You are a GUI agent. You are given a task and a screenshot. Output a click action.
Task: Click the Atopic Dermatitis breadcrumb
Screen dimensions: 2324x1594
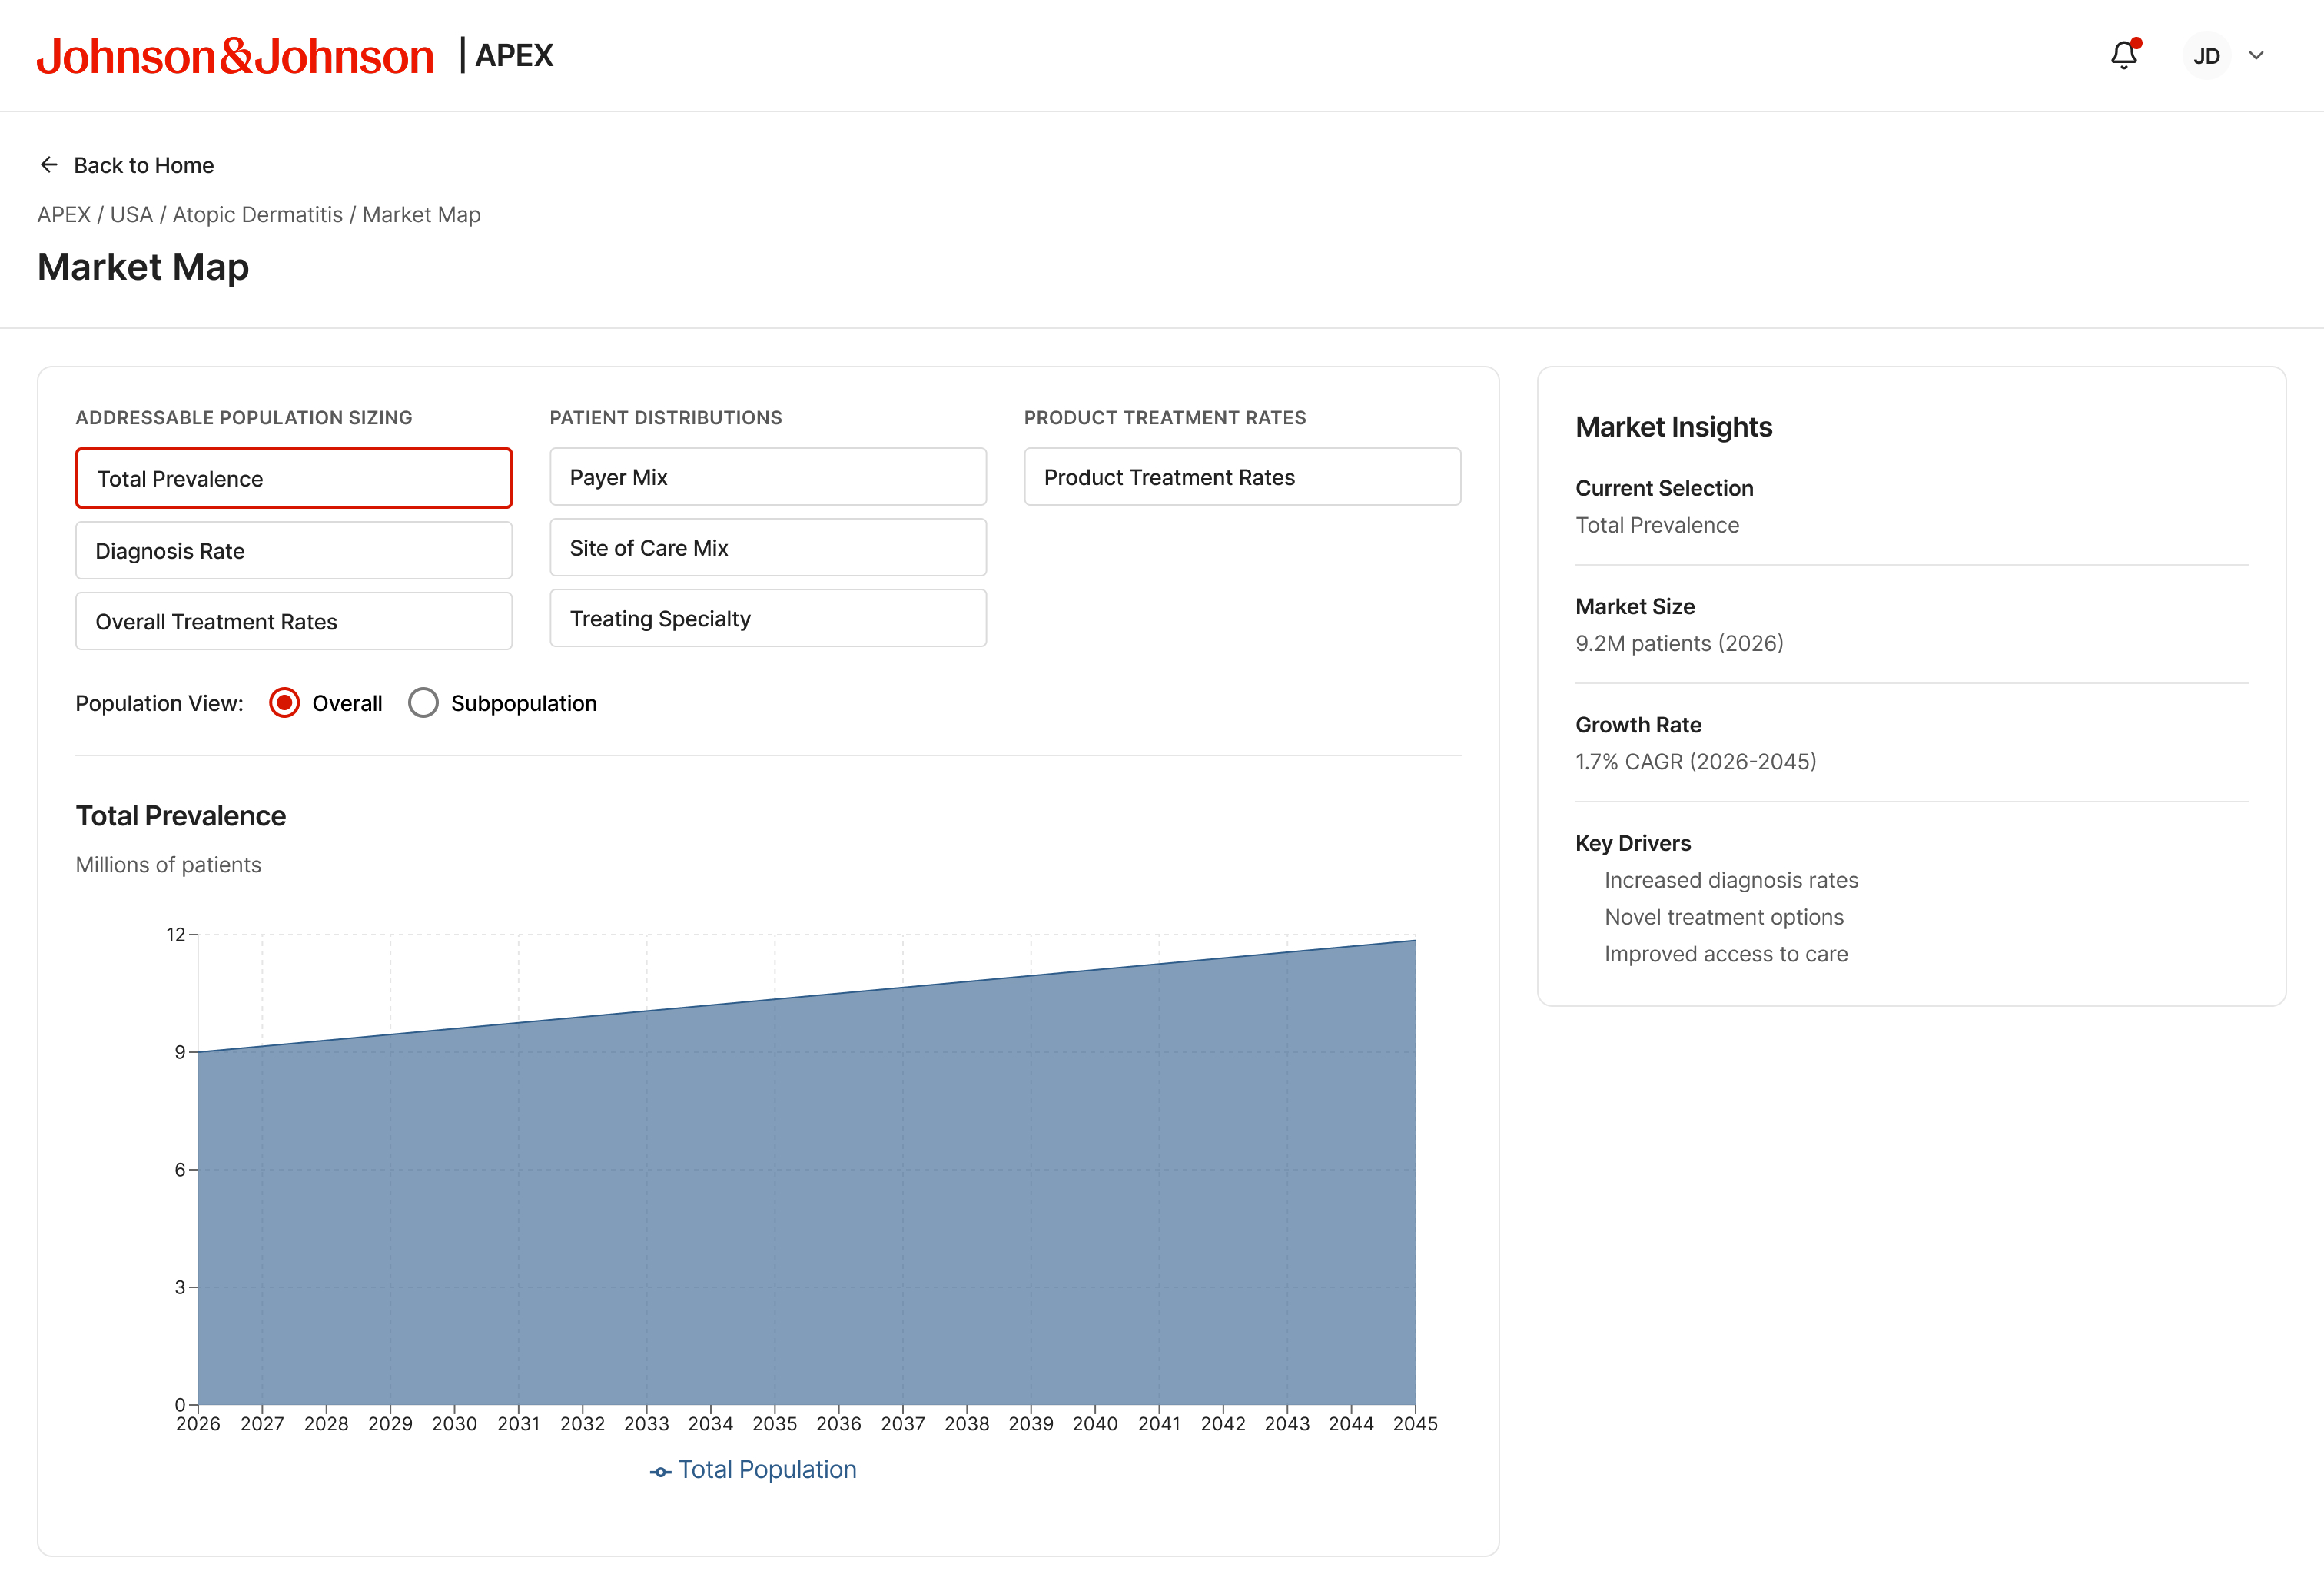257,215
